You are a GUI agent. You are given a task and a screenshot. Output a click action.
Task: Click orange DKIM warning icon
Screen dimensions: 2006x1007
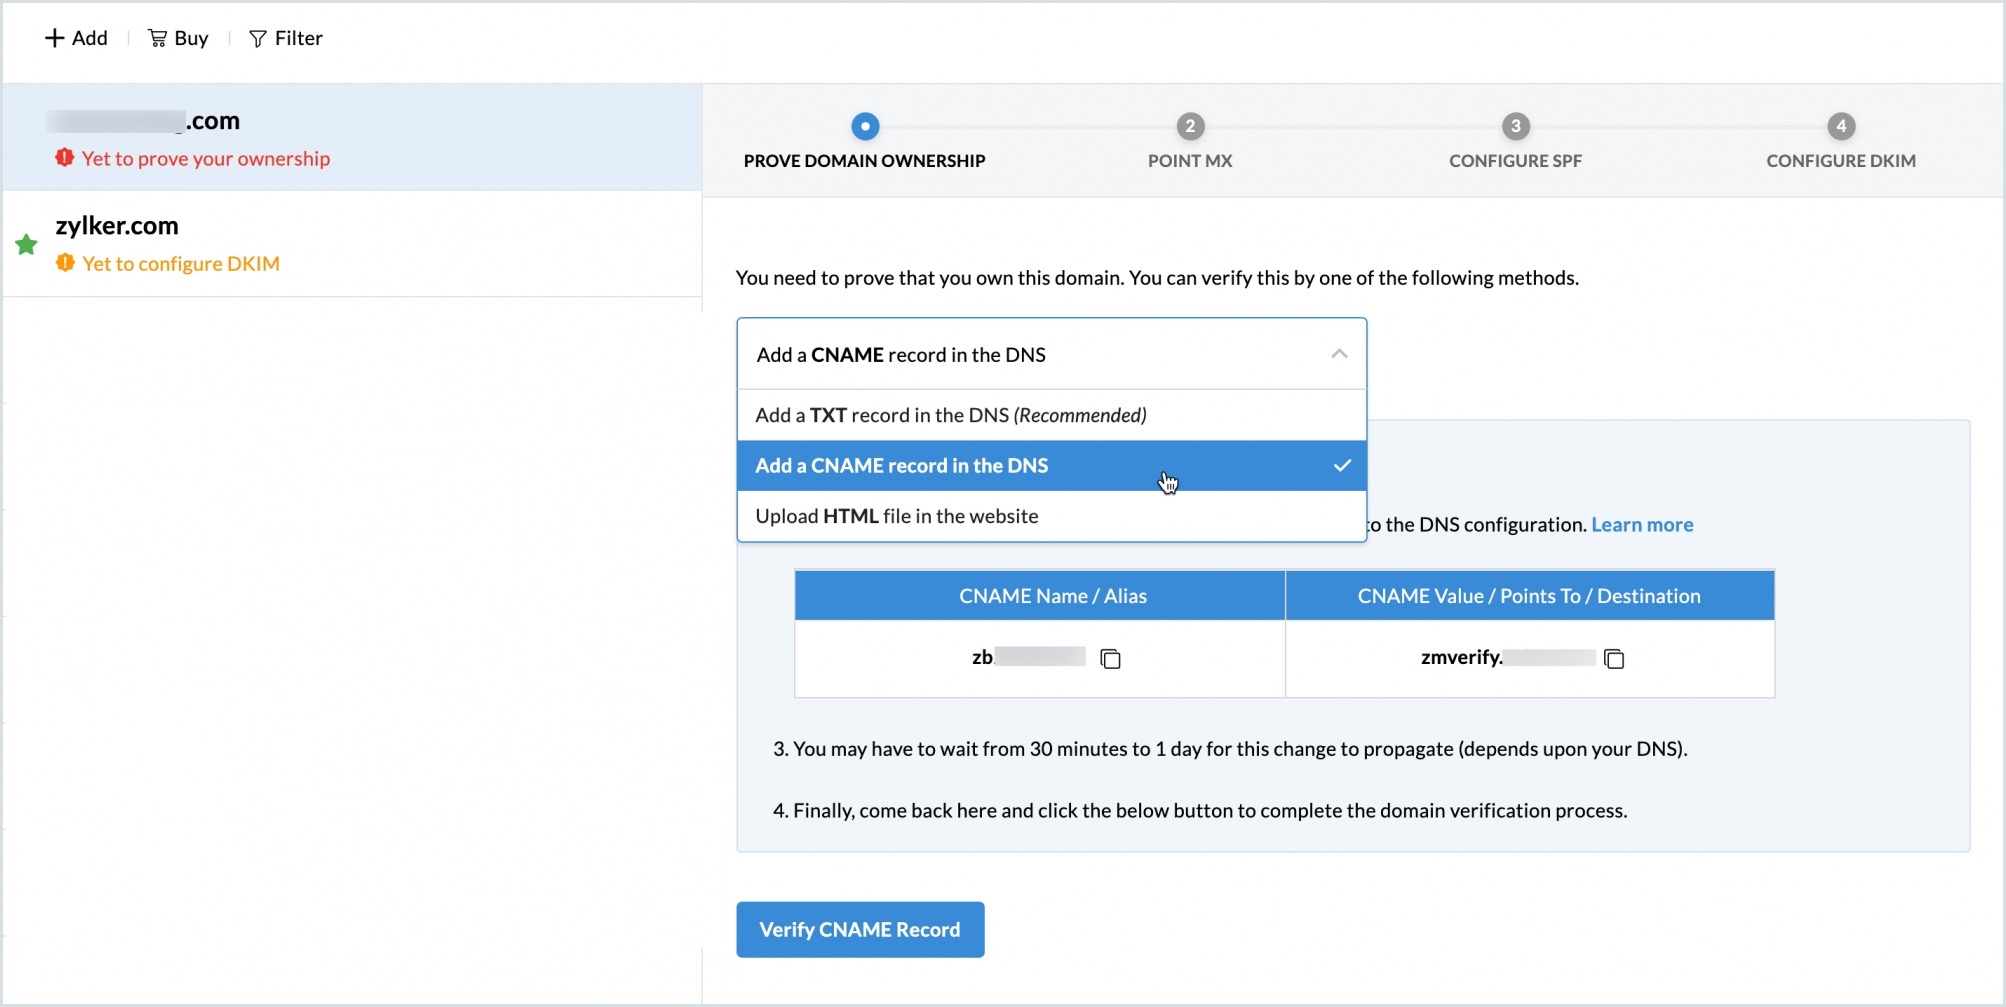click(65, 263)
